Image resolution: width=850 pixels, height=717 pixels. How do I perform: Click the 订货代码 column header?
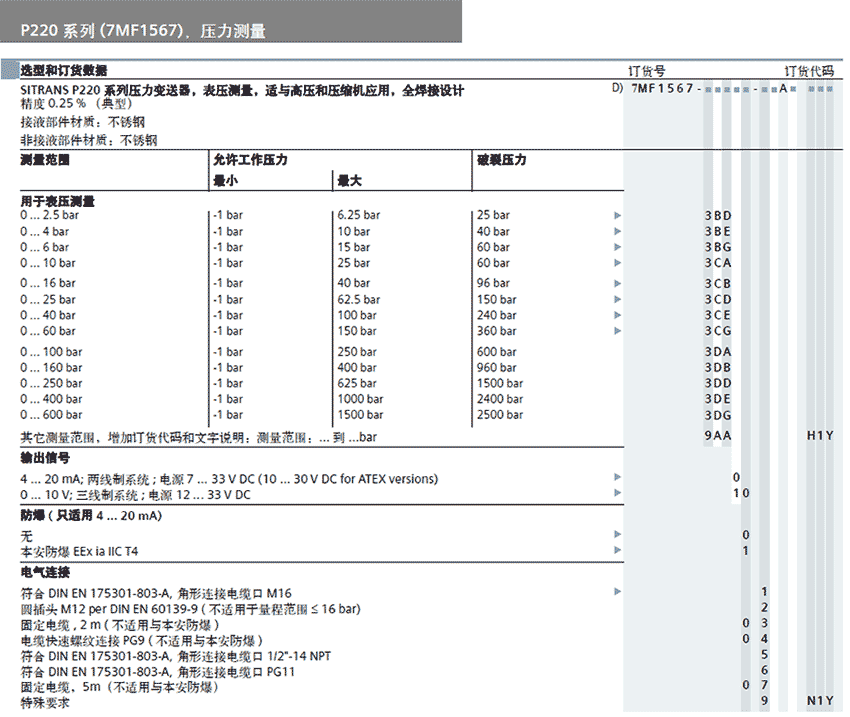pos(808,71)
